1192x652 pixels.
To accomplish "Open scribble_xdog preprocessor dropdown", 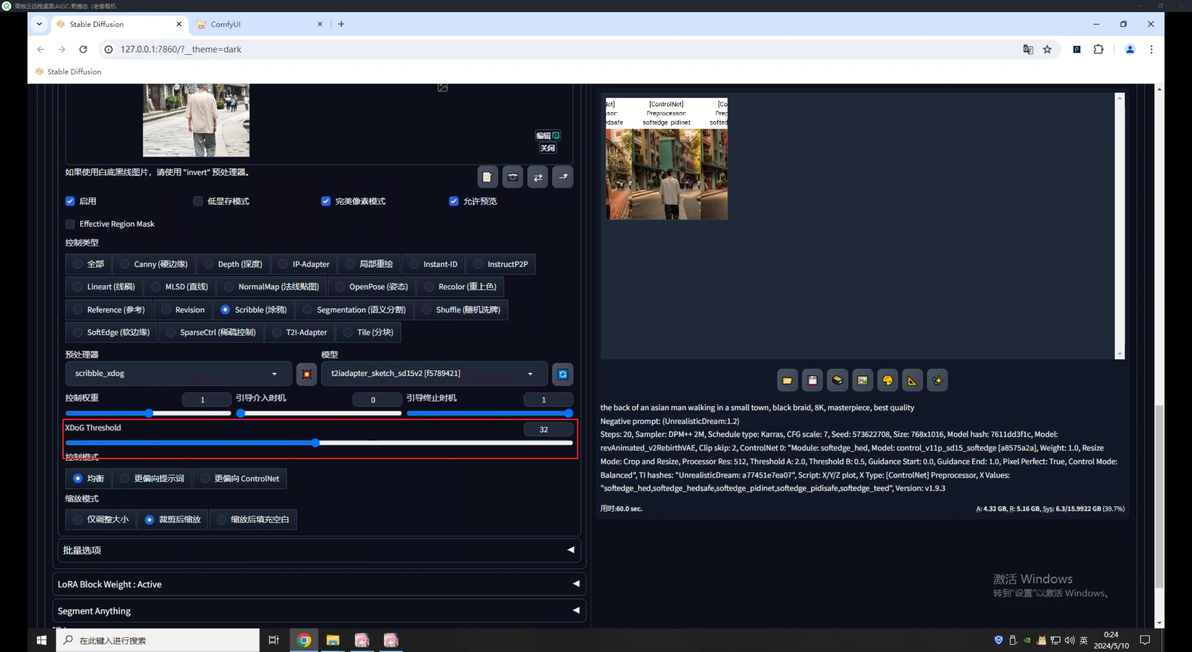I will pos(178,374).
